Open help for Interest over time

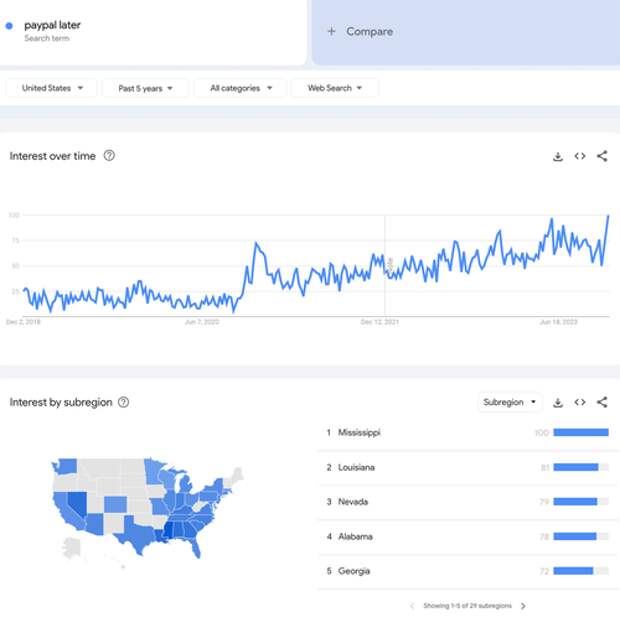click(109, 155)
